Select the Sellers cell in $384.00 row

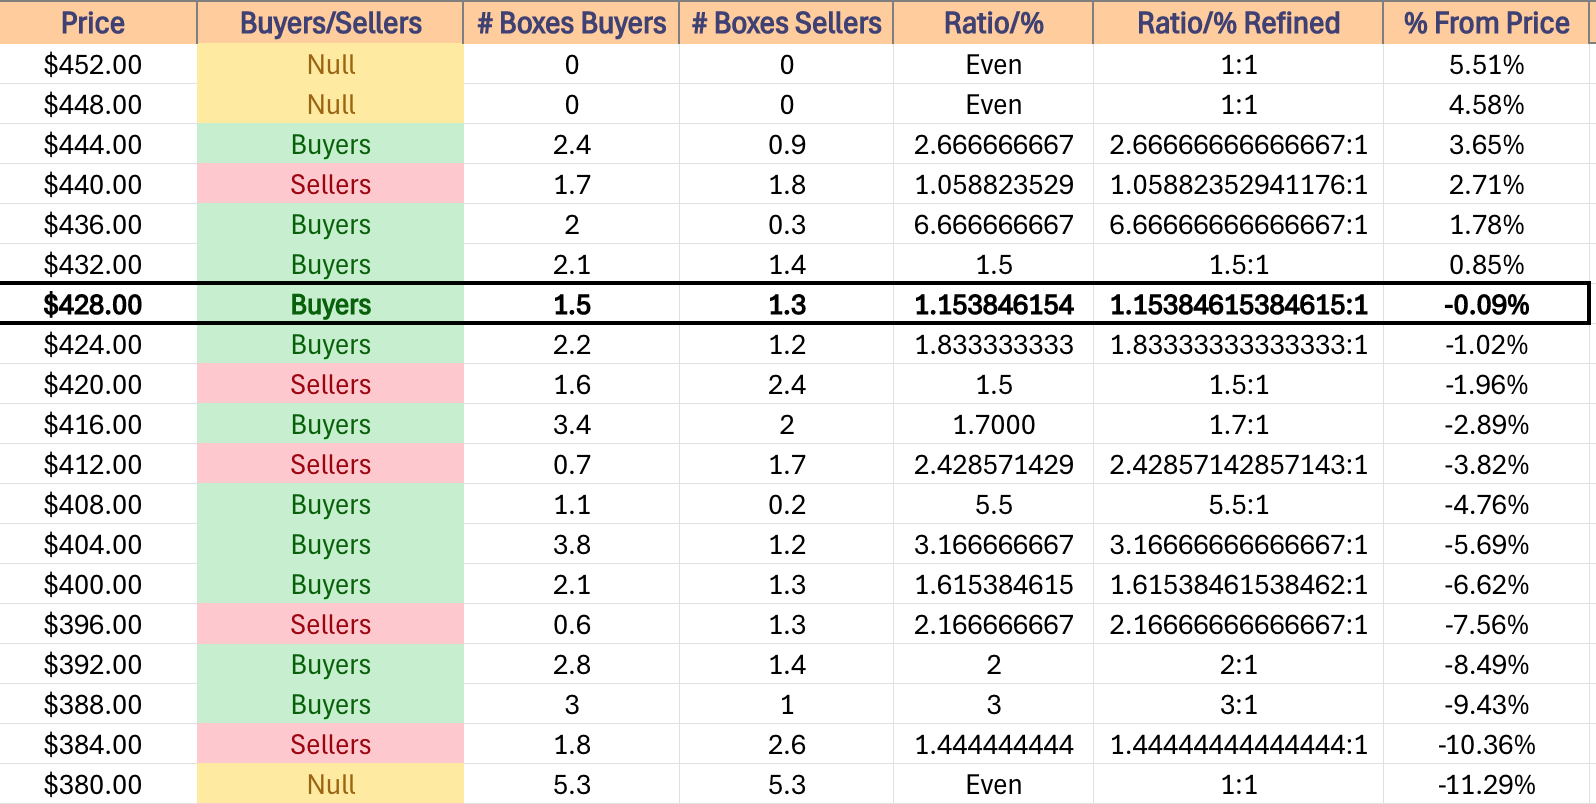click(x=331, y=745)
